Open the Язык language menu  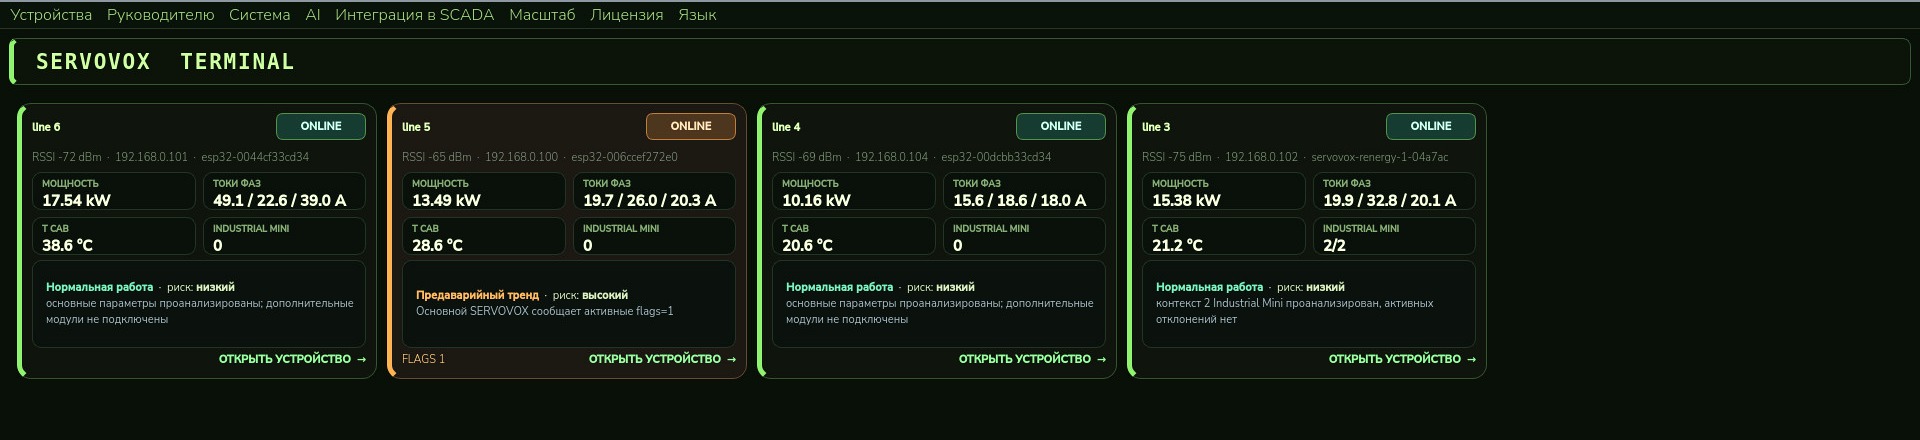[697, 15]
